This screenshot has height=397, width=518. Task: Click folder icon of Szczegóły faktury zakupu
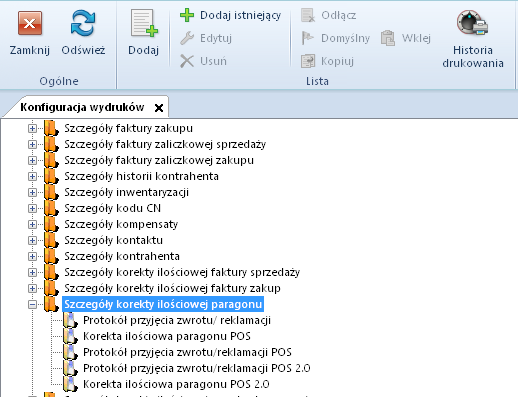(x=51, y=128)
